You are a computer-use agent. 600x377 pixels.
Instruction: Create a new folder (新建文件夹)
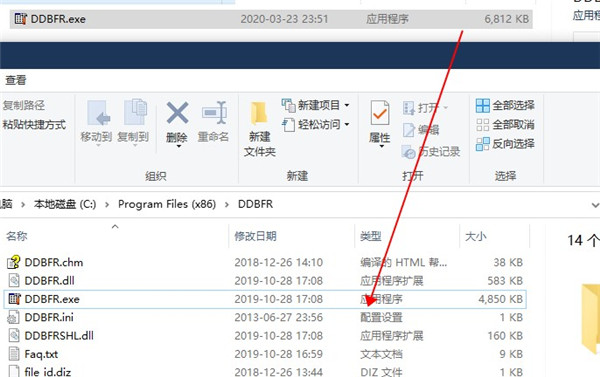coord(259,129)
